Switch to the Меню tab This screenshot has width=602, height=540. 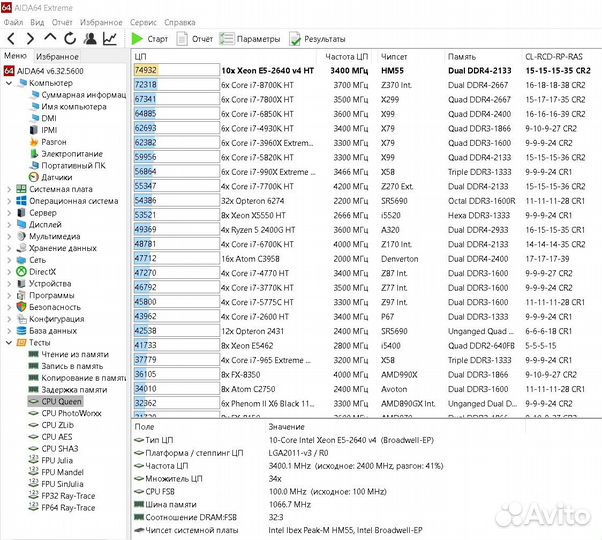pyautogui.click(x=15, y=56)
